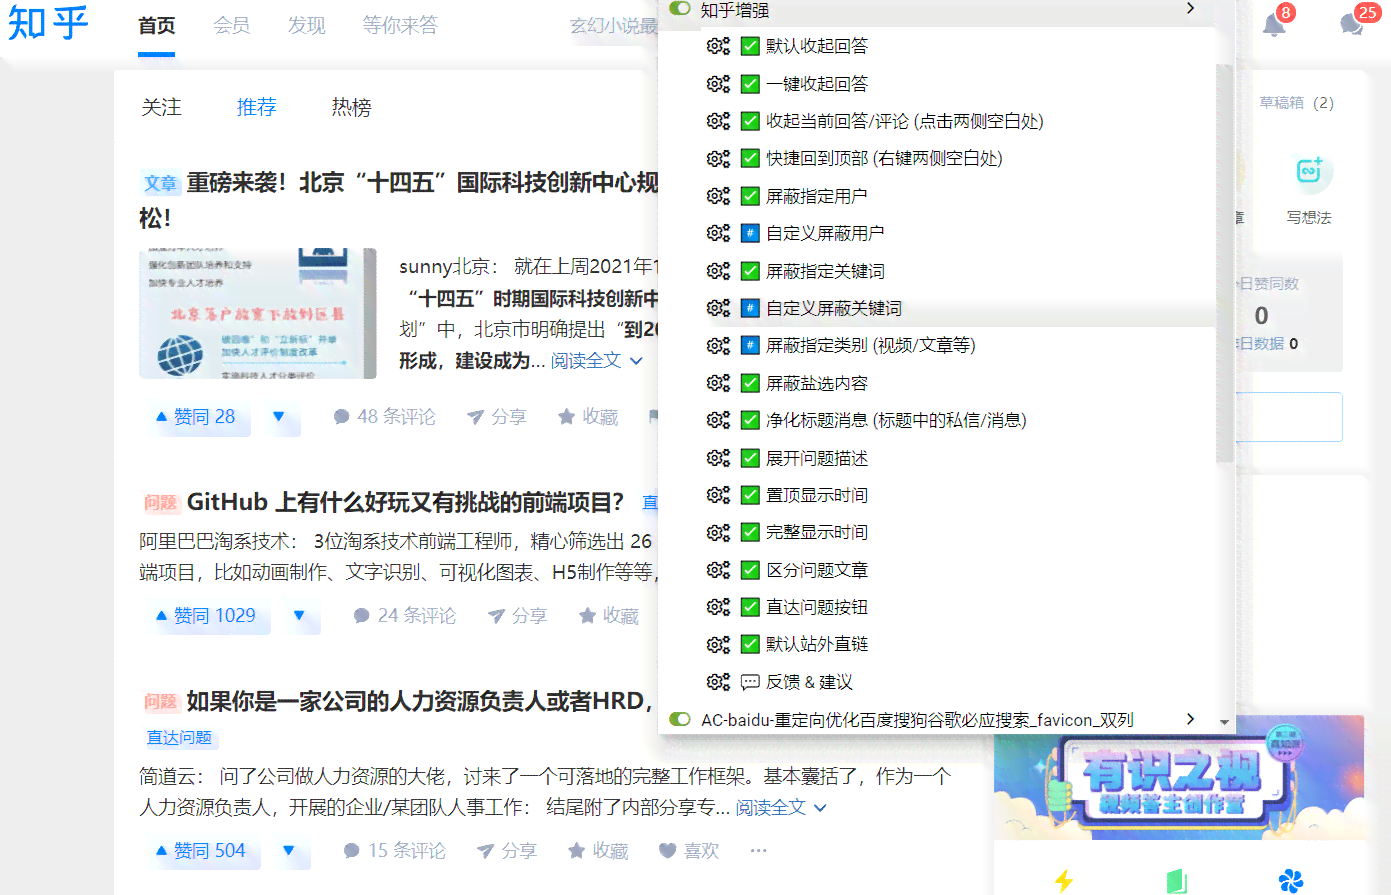Click gear icon beside 默认站外直链

pyautogui.click(x=718, y=644)
